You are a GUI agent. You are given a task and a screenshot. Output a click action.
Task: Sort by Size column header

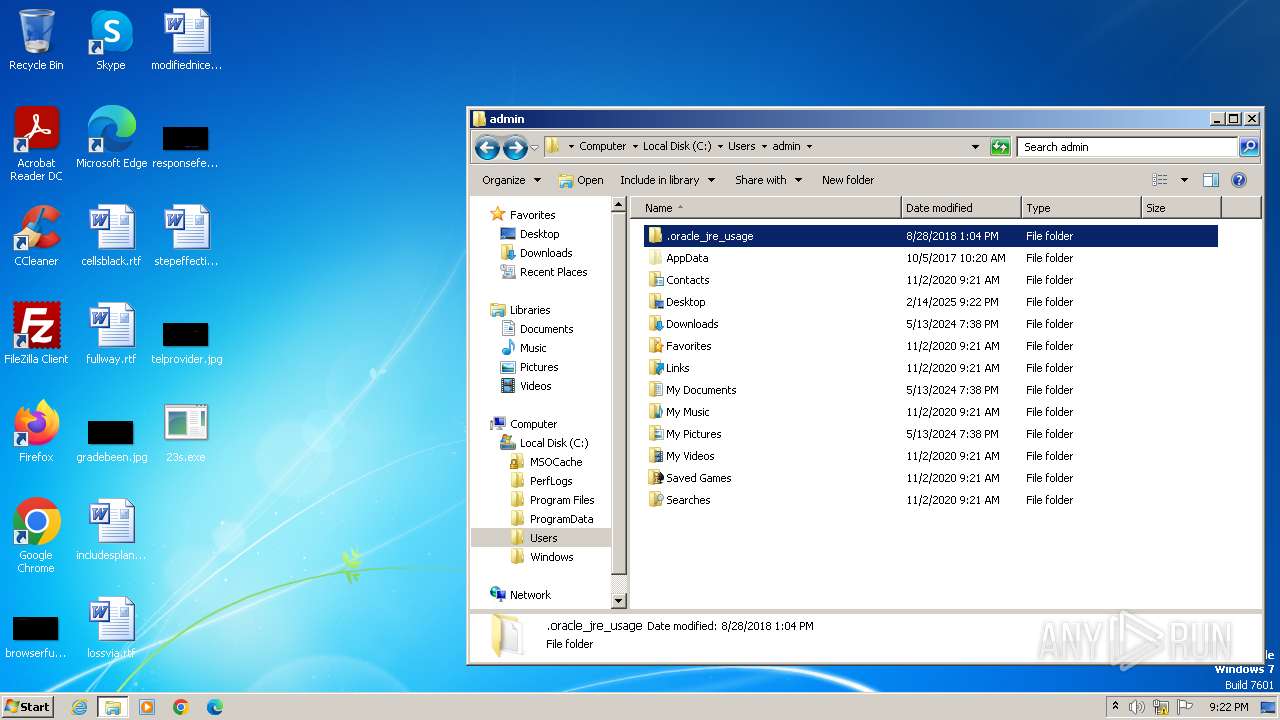pyautogui.click(x=1181, y=208)
